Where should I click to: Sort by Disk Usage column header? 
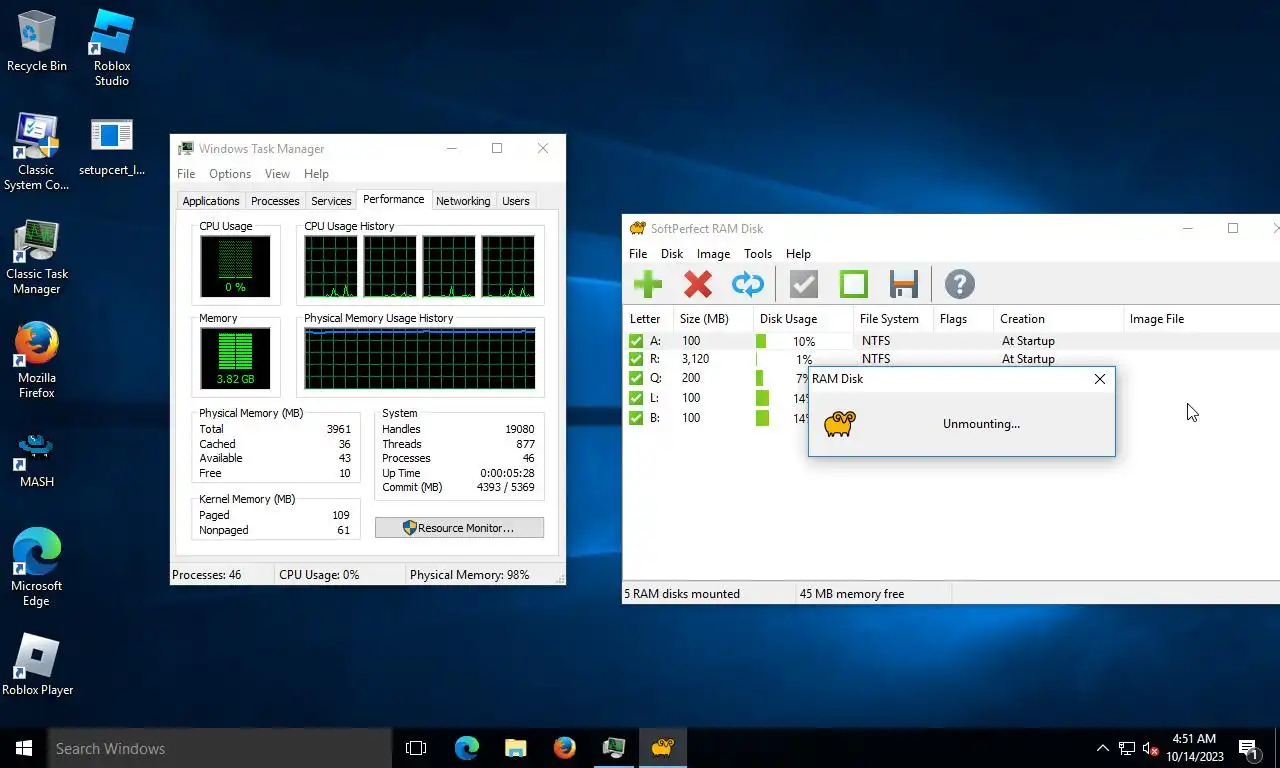click(803, 319)
